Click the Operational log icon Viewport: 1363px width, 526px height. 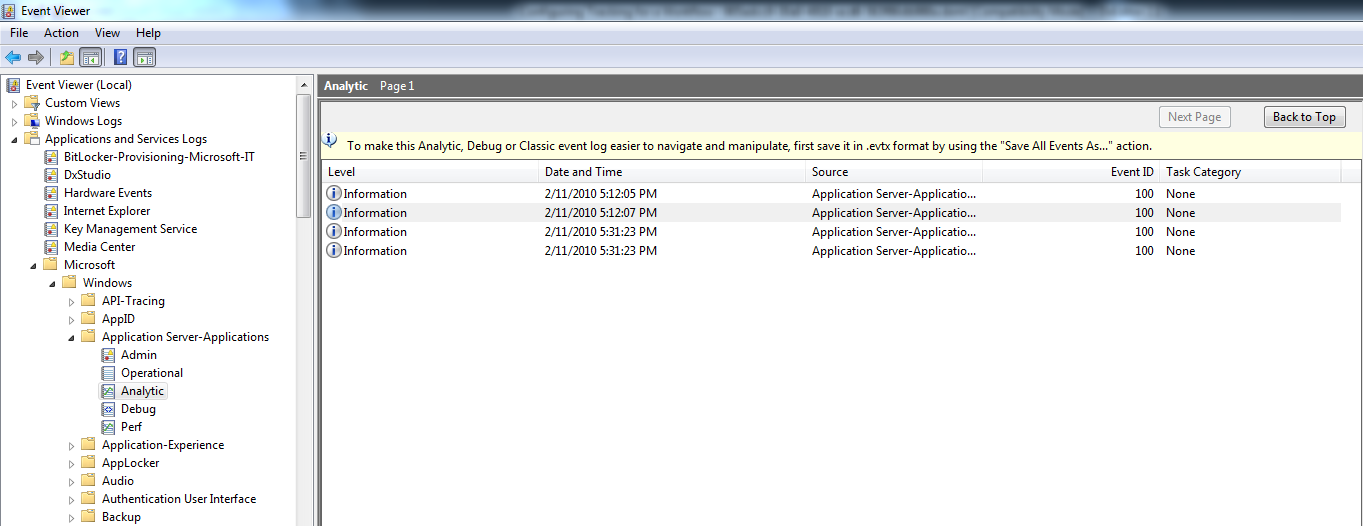pos(108,373)
